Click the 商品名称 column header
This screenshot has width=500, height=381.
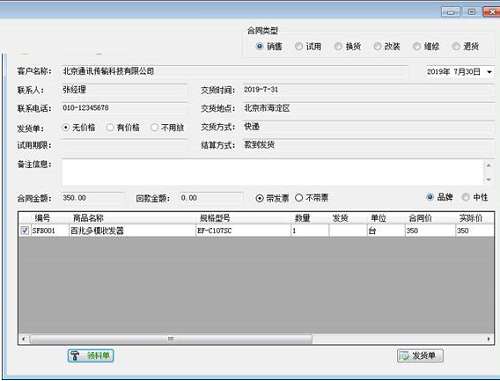pyautogui.click(x=88, y=218)
